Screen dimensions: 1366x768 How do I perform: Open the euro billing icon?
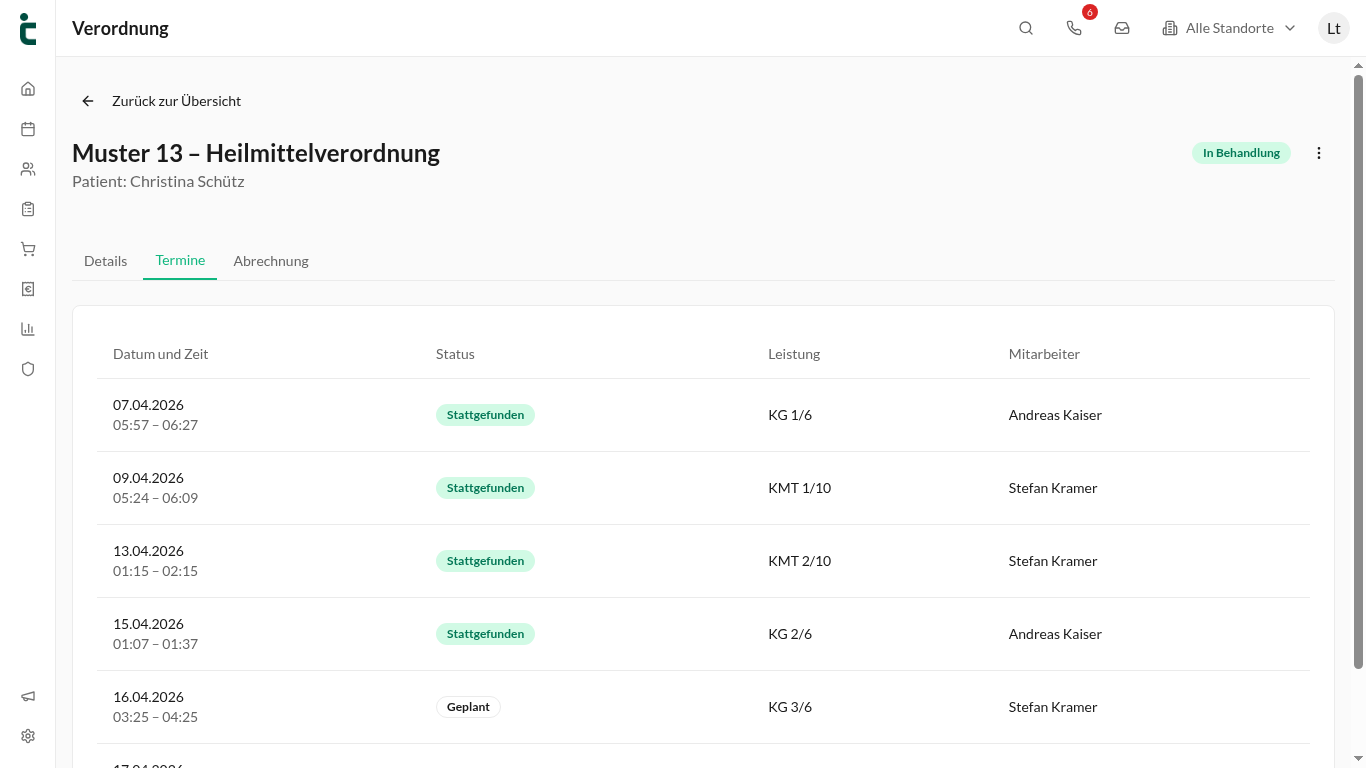(28, 289)
